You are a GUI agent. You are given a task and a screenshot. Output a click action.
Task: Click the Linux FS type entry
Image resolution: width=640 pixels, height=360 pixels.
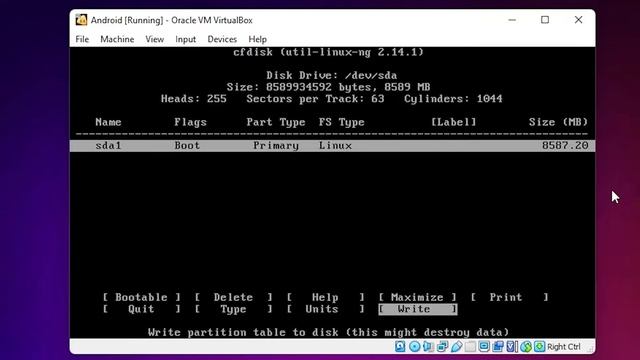[336, 146]
